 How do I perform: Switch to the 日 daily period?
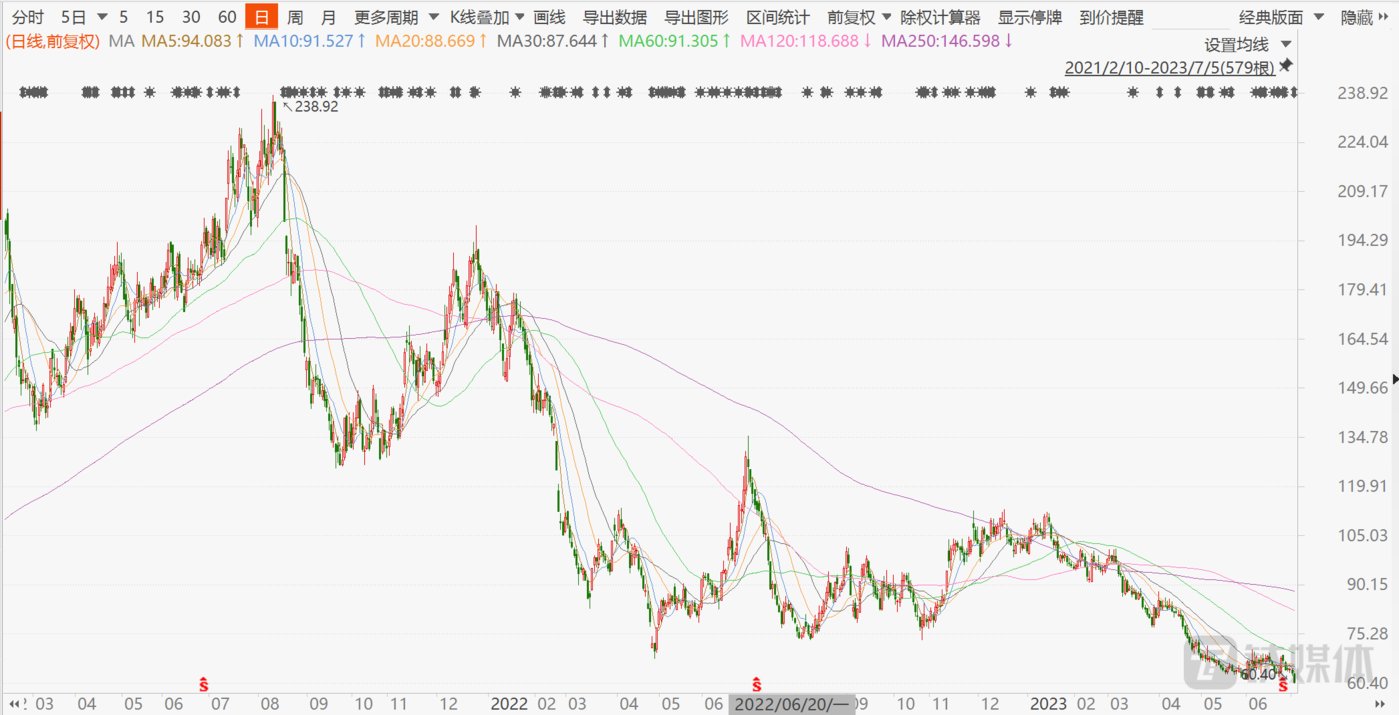tap(261, 17)
